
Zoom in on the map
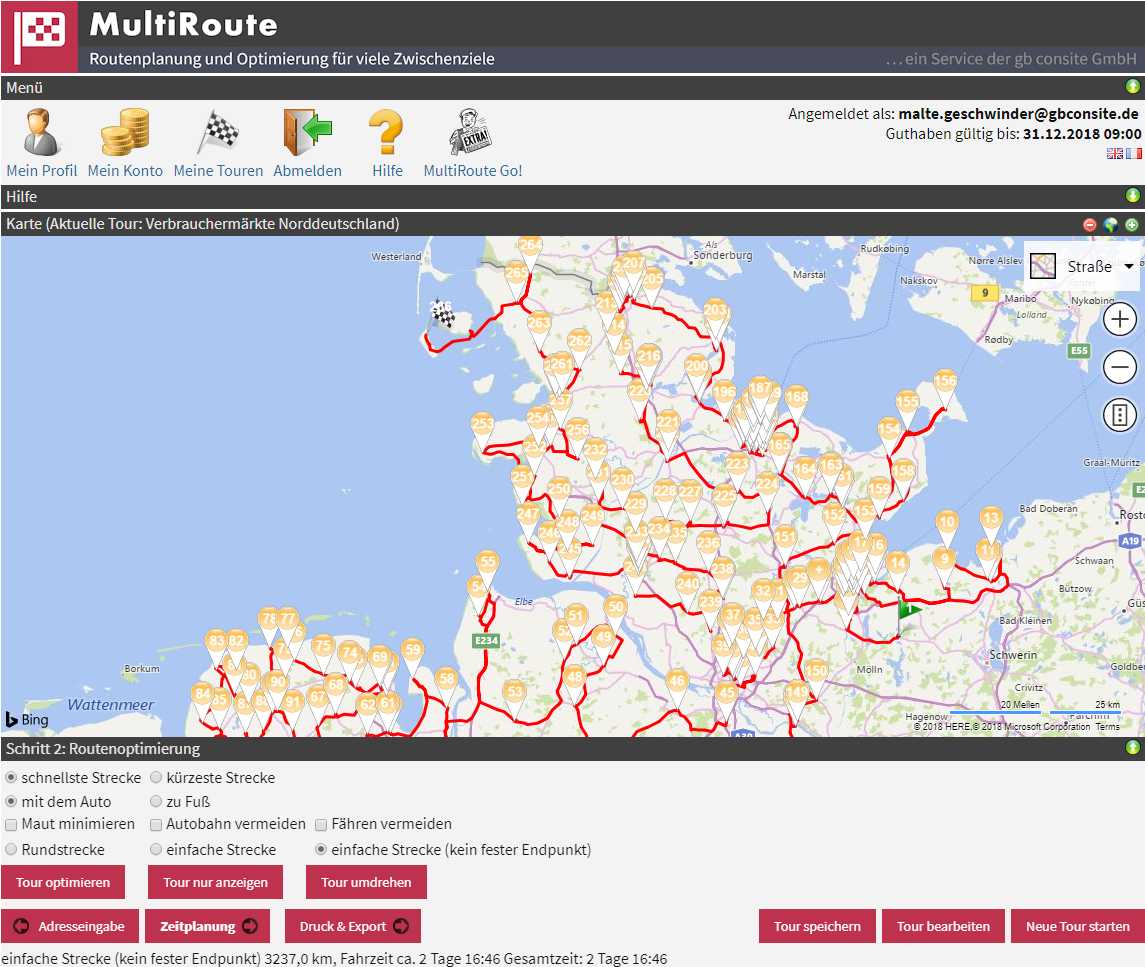tap(1119, 319)
